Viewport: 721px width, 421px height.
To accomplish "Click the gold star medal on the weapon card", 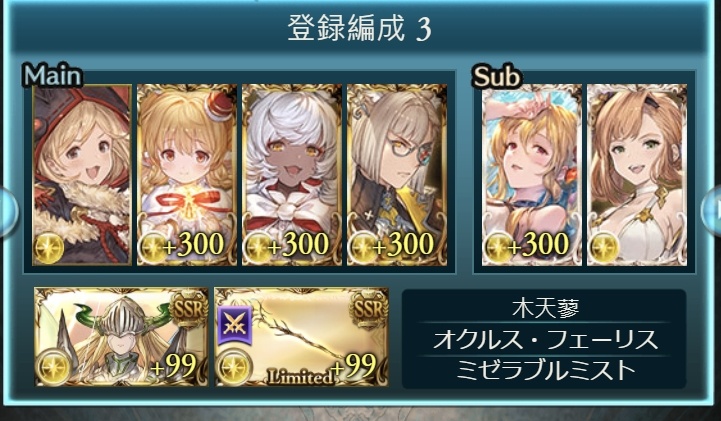I will (x=235, y=369).
